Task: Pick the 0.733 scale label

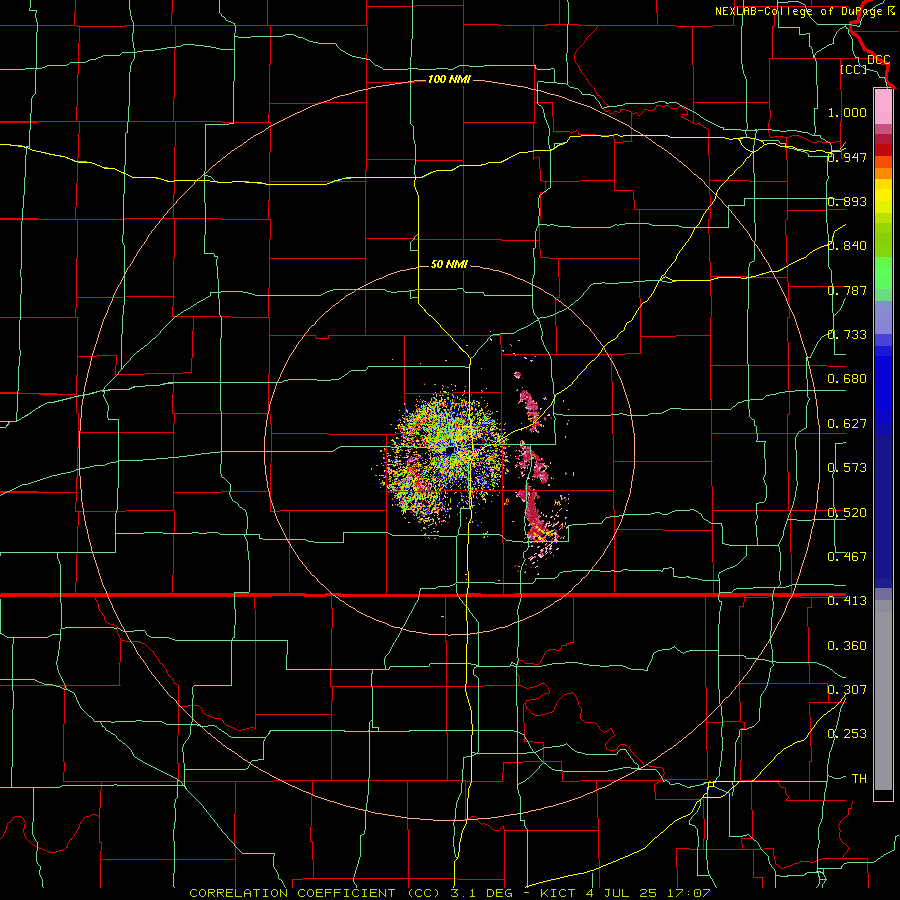Action: pos(847,335)
